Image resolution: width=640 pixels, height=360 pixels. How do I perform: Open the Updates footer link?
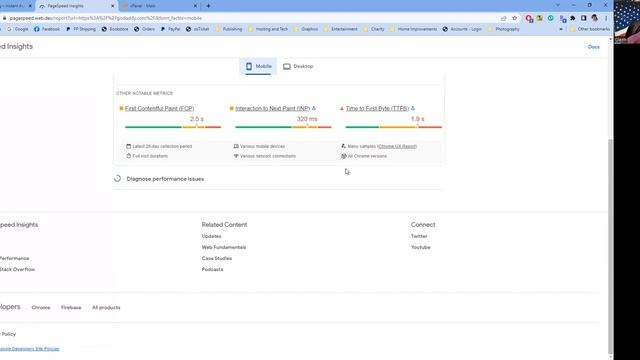pyautogui.click(x=211, y=236)
